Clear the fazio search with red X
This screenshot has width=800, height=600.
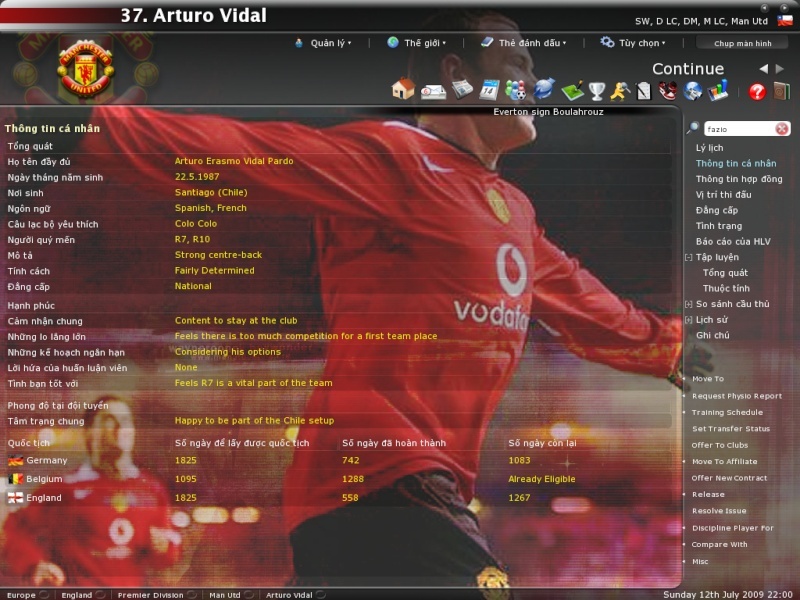pos(781,129)
